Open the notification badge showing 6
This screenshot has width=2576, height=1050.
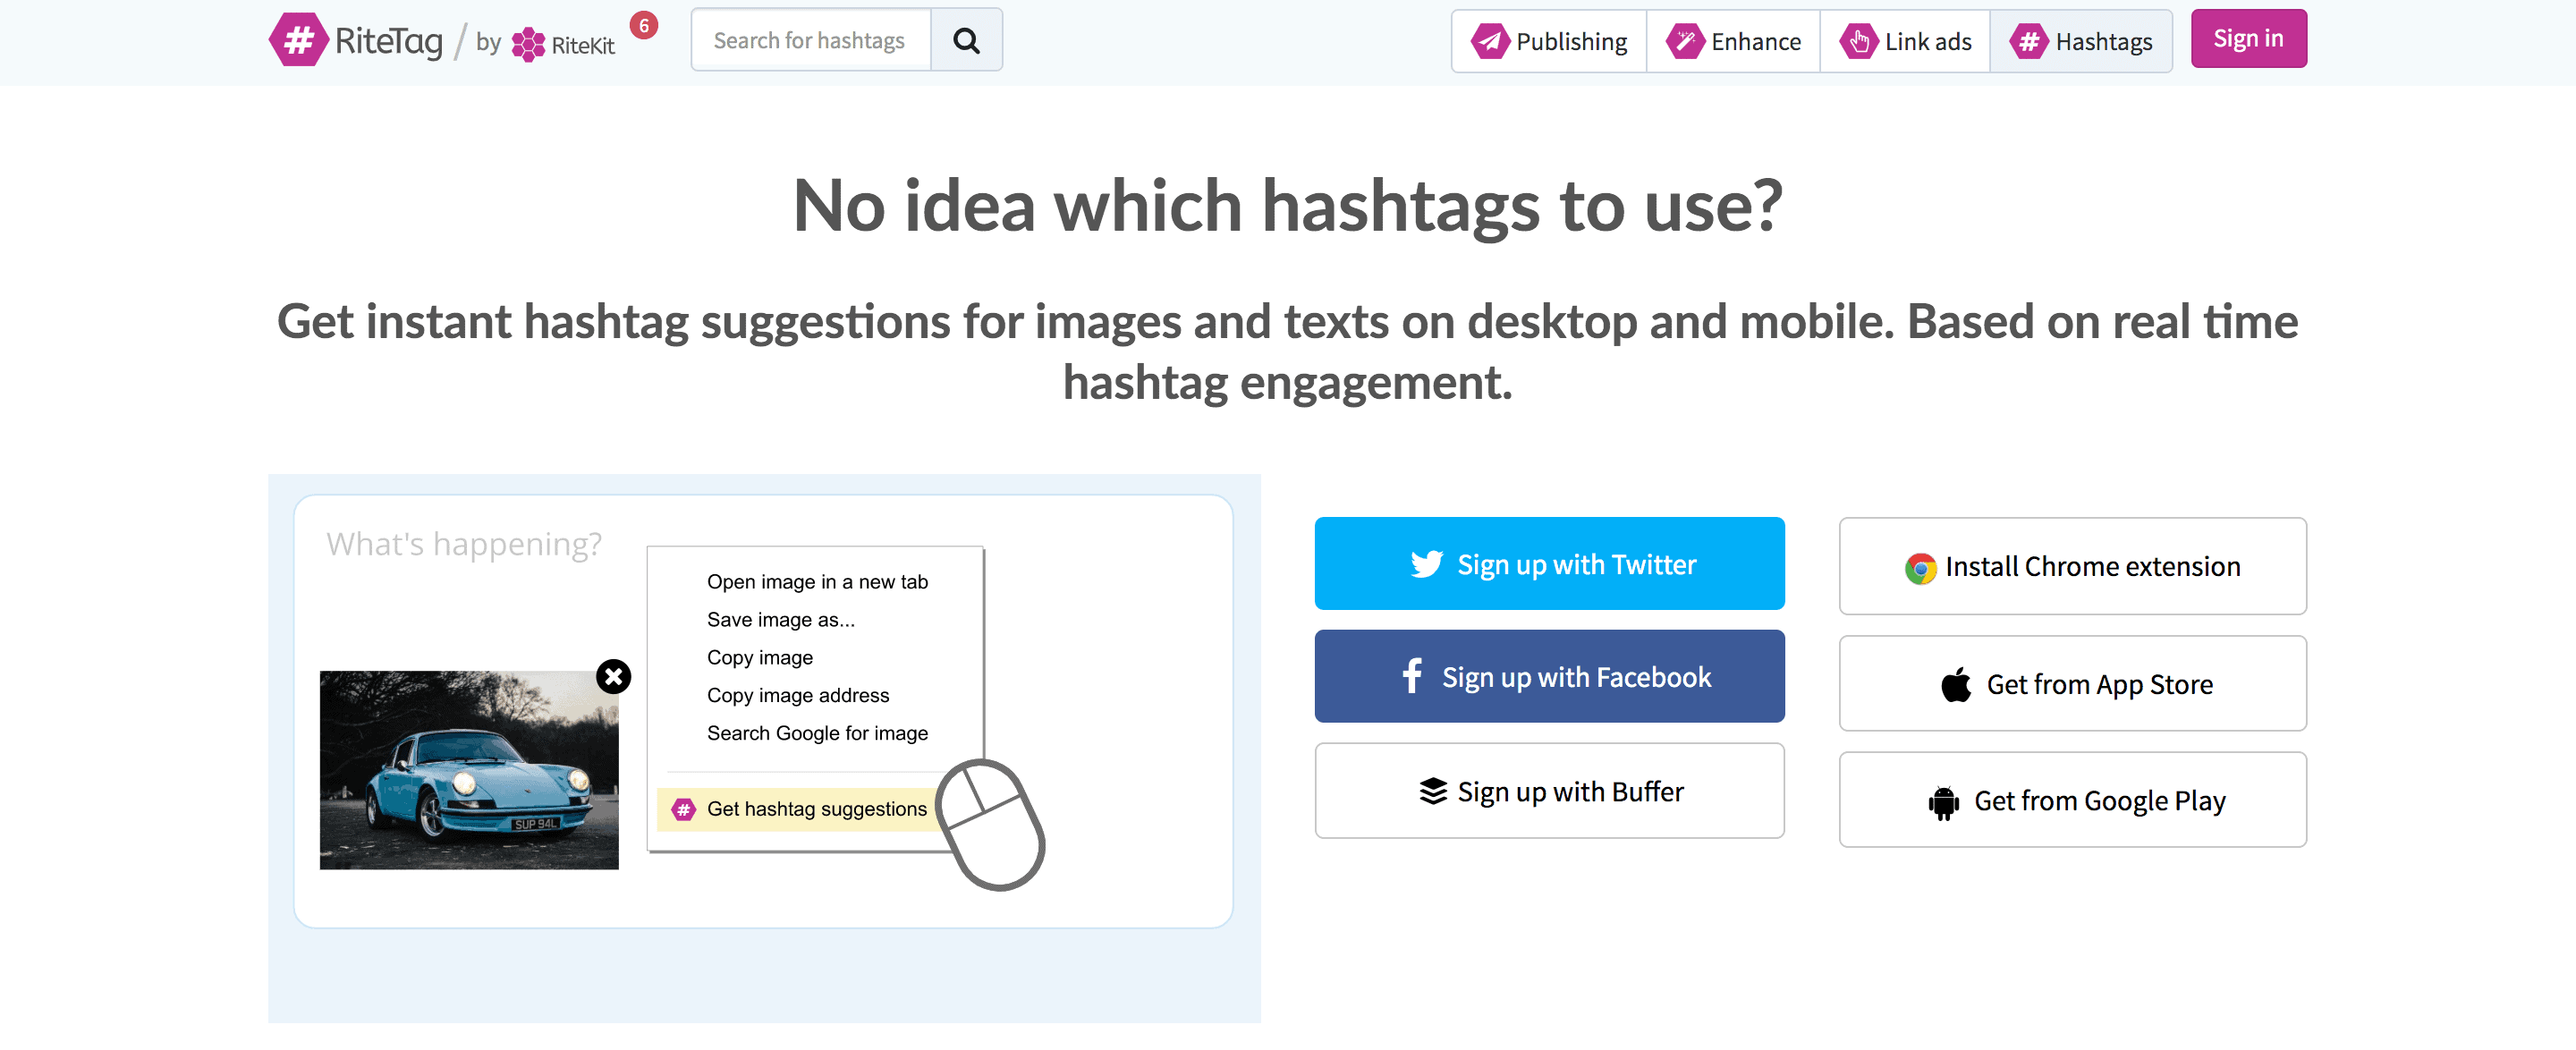point(644,25)
